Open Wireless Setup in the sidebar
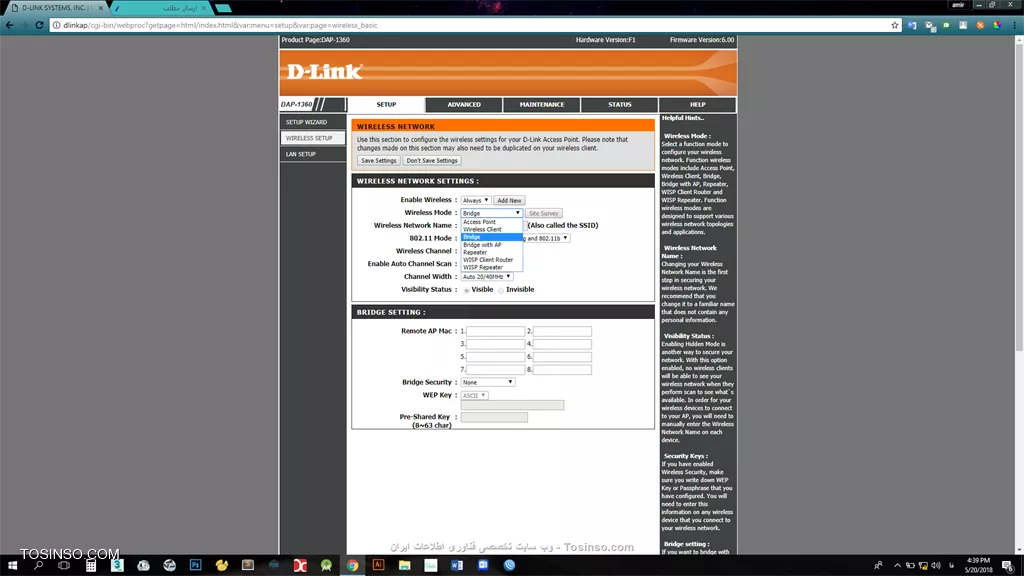The height and width of the screenshot is (576, 1024). [313, 138]
